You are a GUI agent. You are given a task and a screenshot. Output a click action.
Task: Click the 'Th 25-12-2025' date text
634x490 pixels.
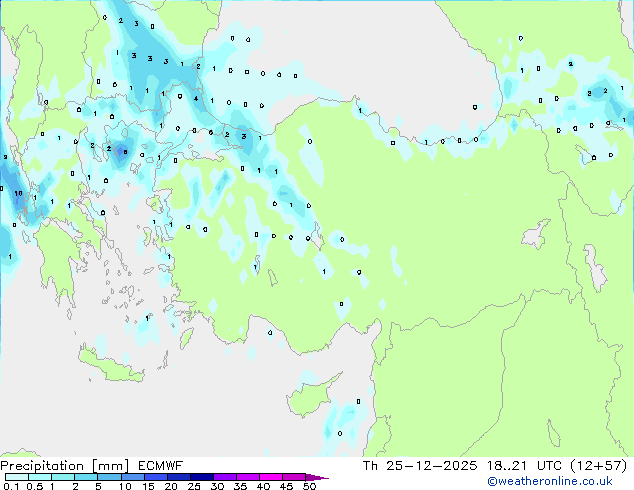point(420,466)
